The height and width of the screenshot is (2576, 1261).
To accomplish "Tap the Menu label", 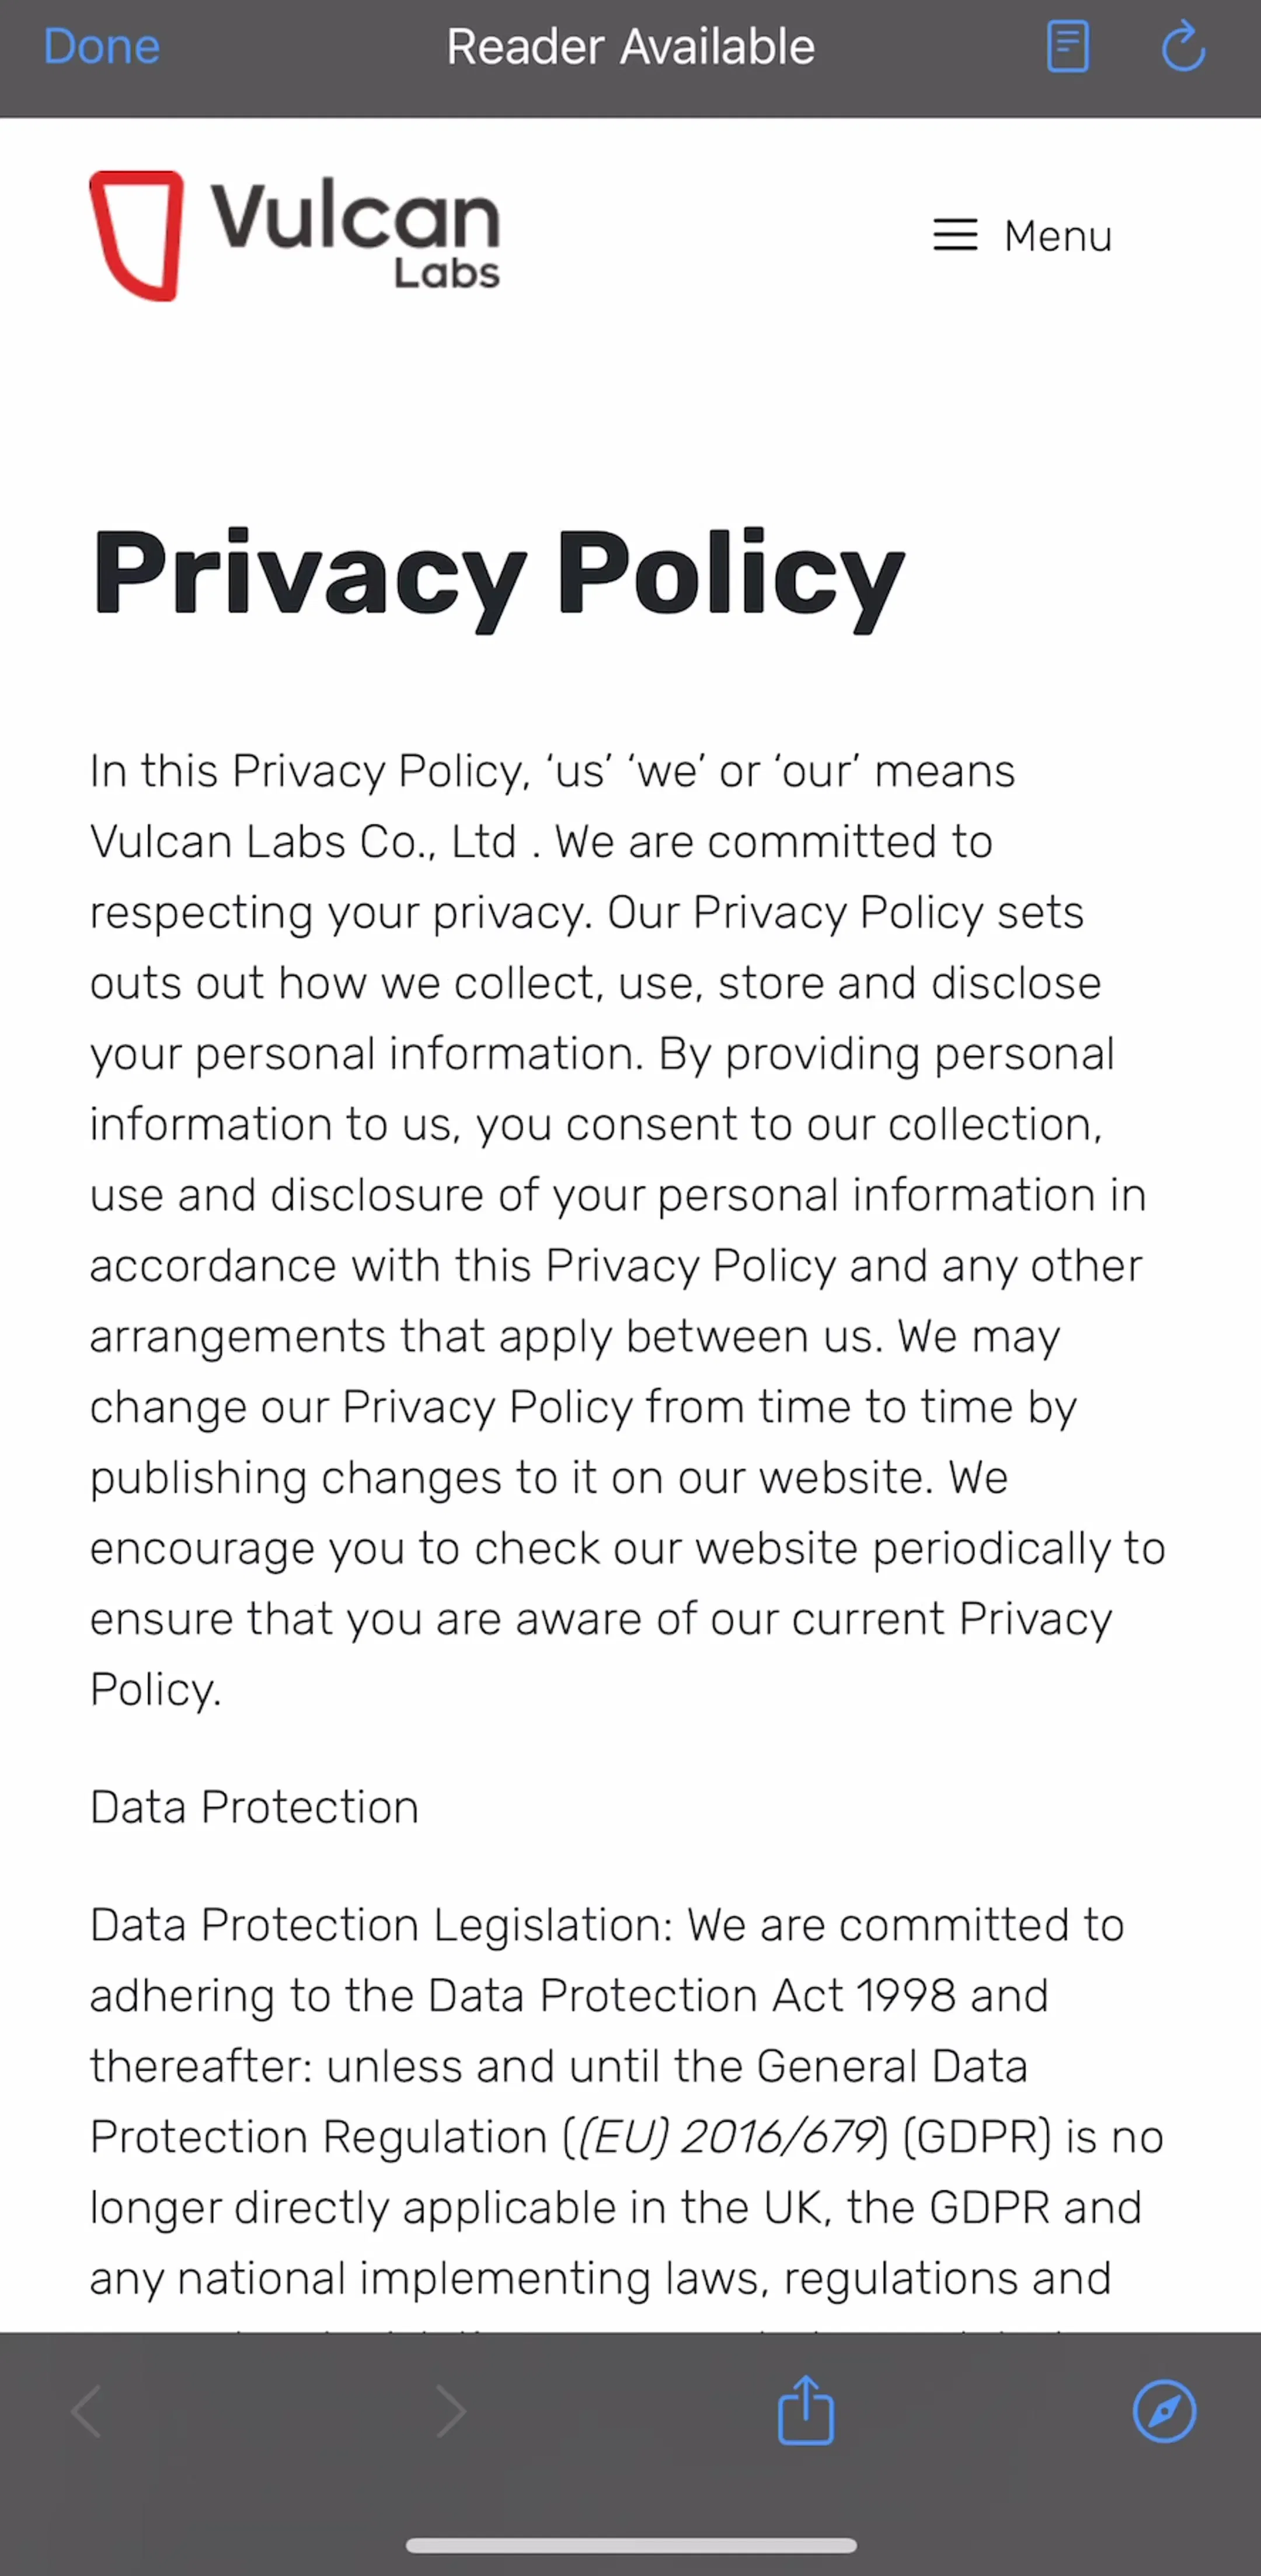I will (x=1058, y=237).
